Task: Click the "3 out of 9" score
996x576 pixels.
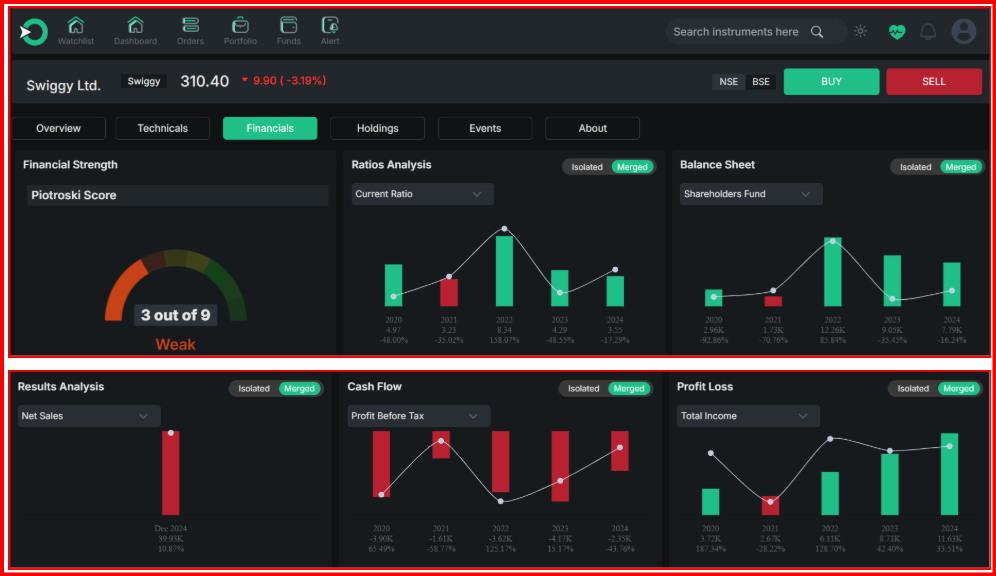Action: tap(175, 315)
